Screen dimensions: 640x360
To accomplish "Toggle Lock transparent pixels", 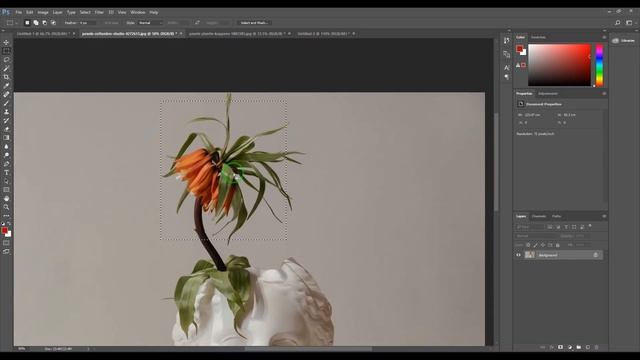I will pyautogui.click(x=528, y=245).
